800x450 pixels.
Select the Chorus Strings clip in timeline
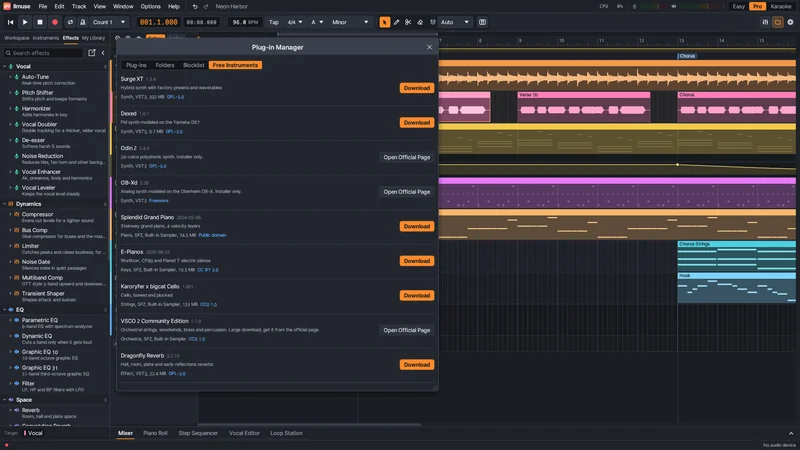click(x=736, y=256)
